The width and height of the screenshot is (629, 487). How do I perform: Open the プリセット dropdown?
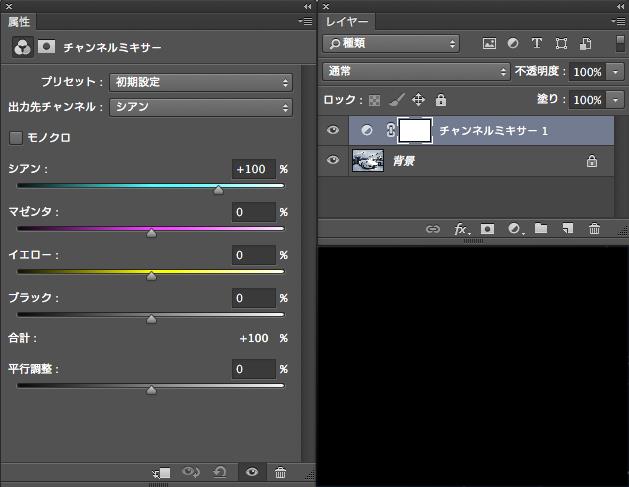pos(201,83)
